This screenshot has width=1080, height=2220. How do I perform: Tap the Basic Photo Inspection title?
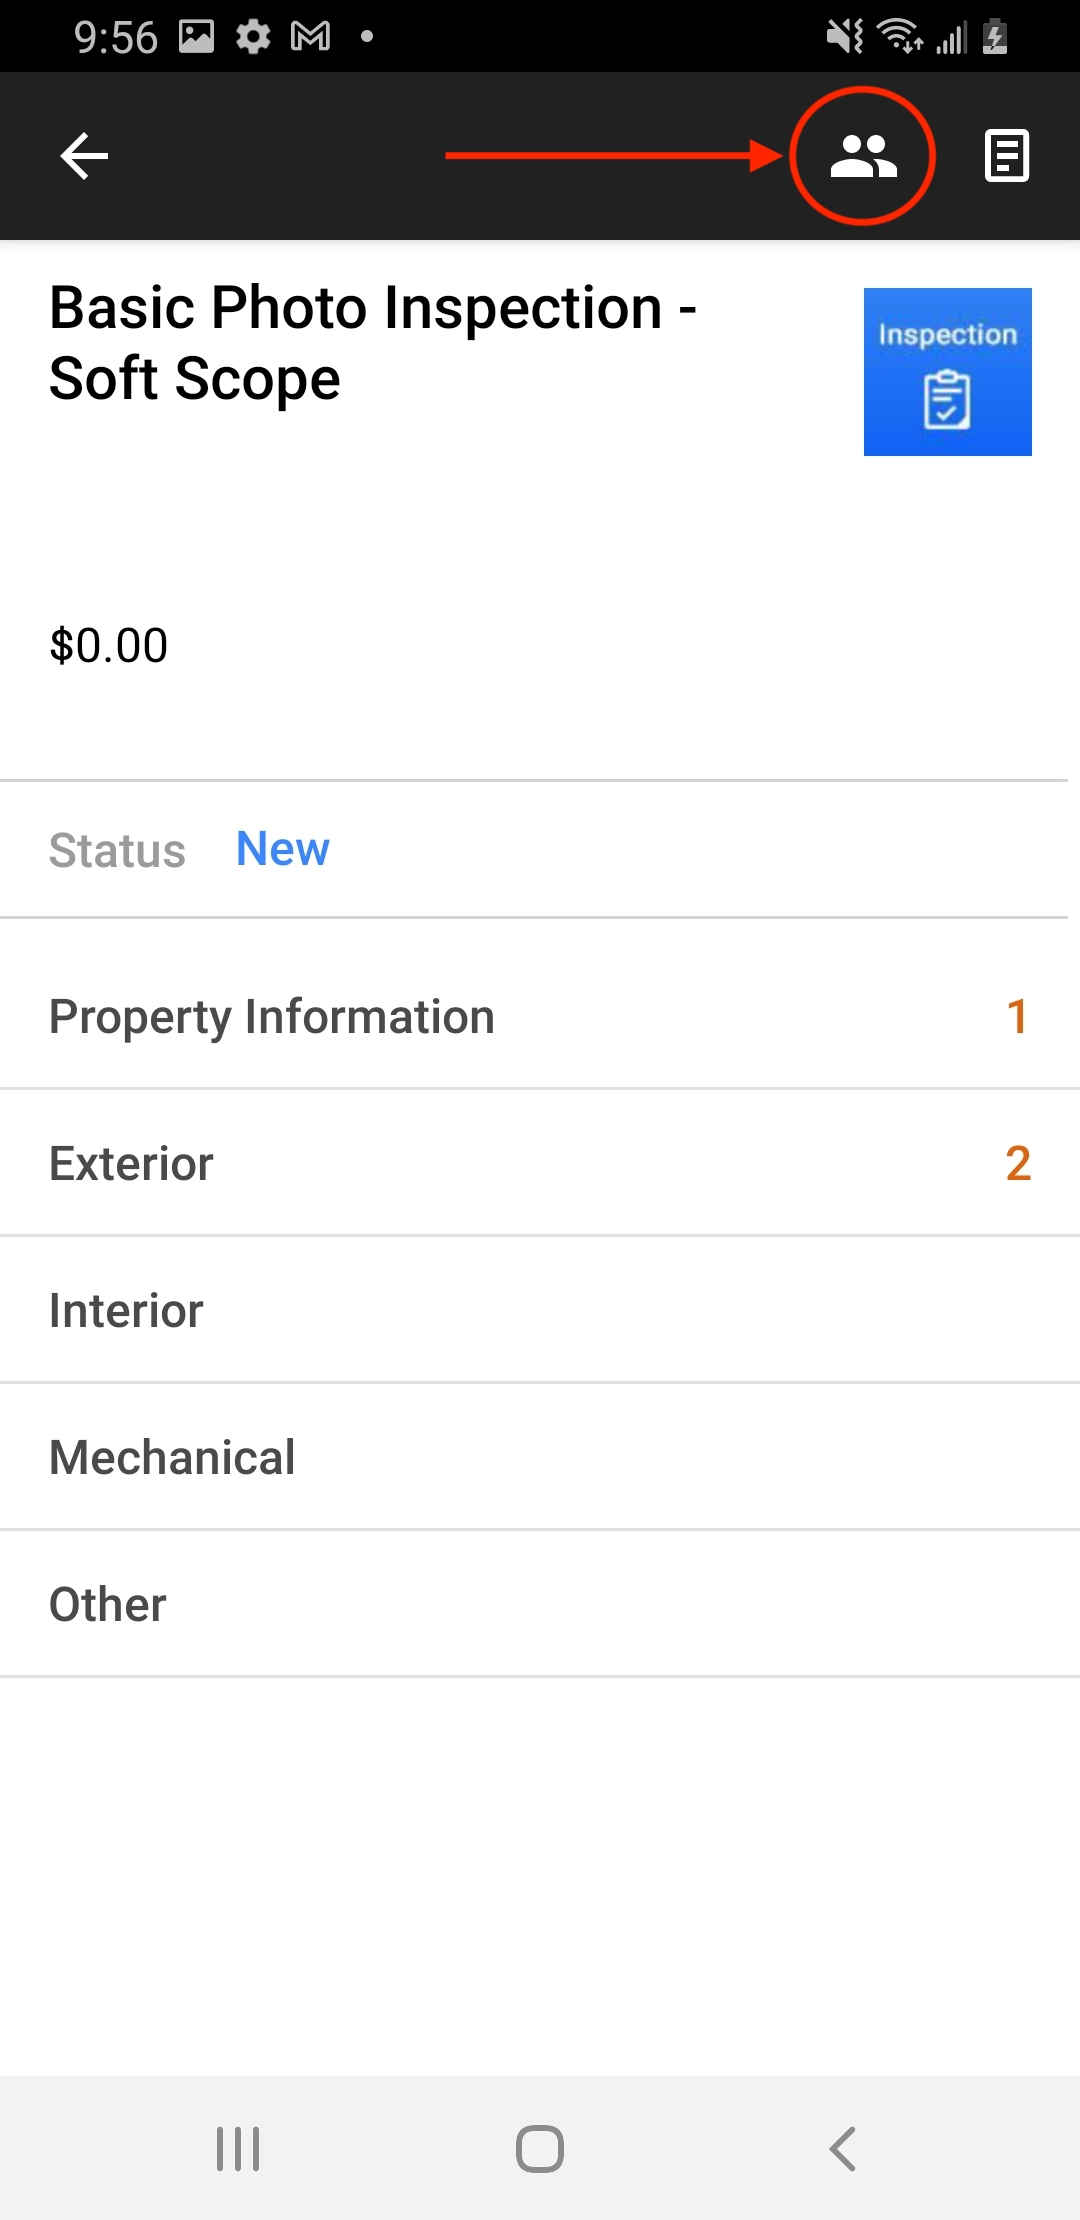373,343
